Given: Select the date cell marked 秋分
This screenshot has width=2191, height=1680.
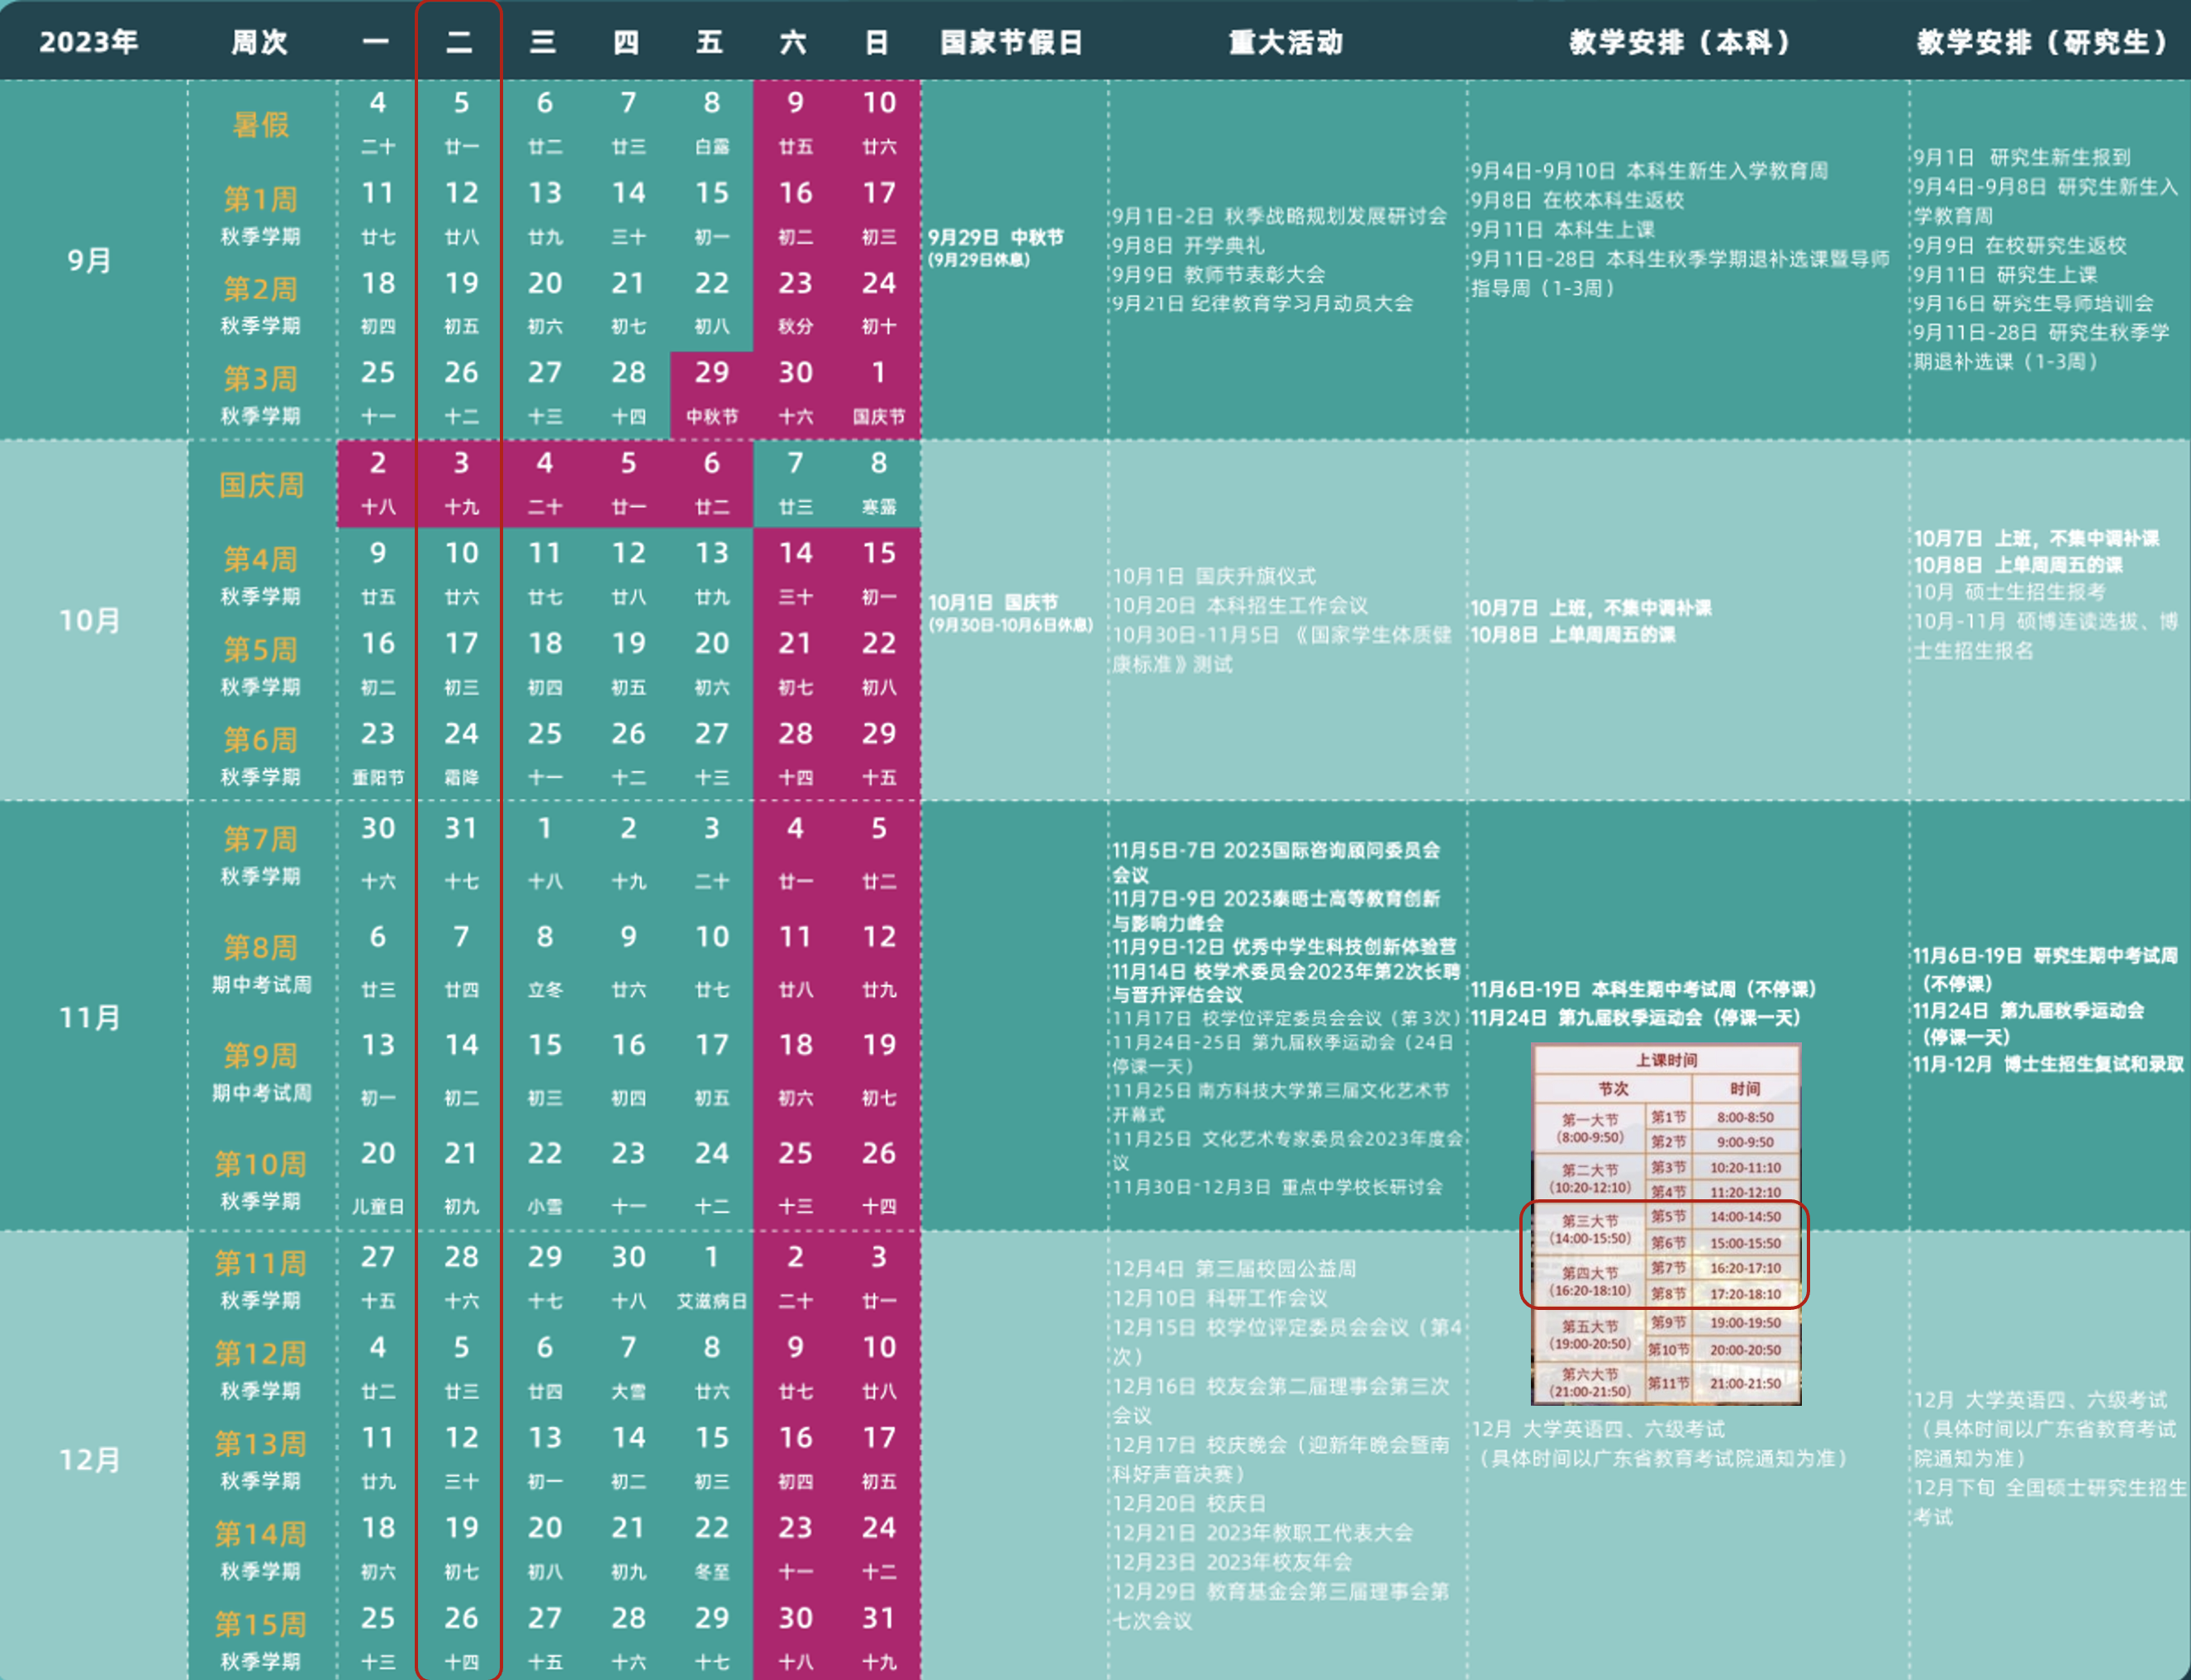Looking at the screenshot, I should (795, 303).
